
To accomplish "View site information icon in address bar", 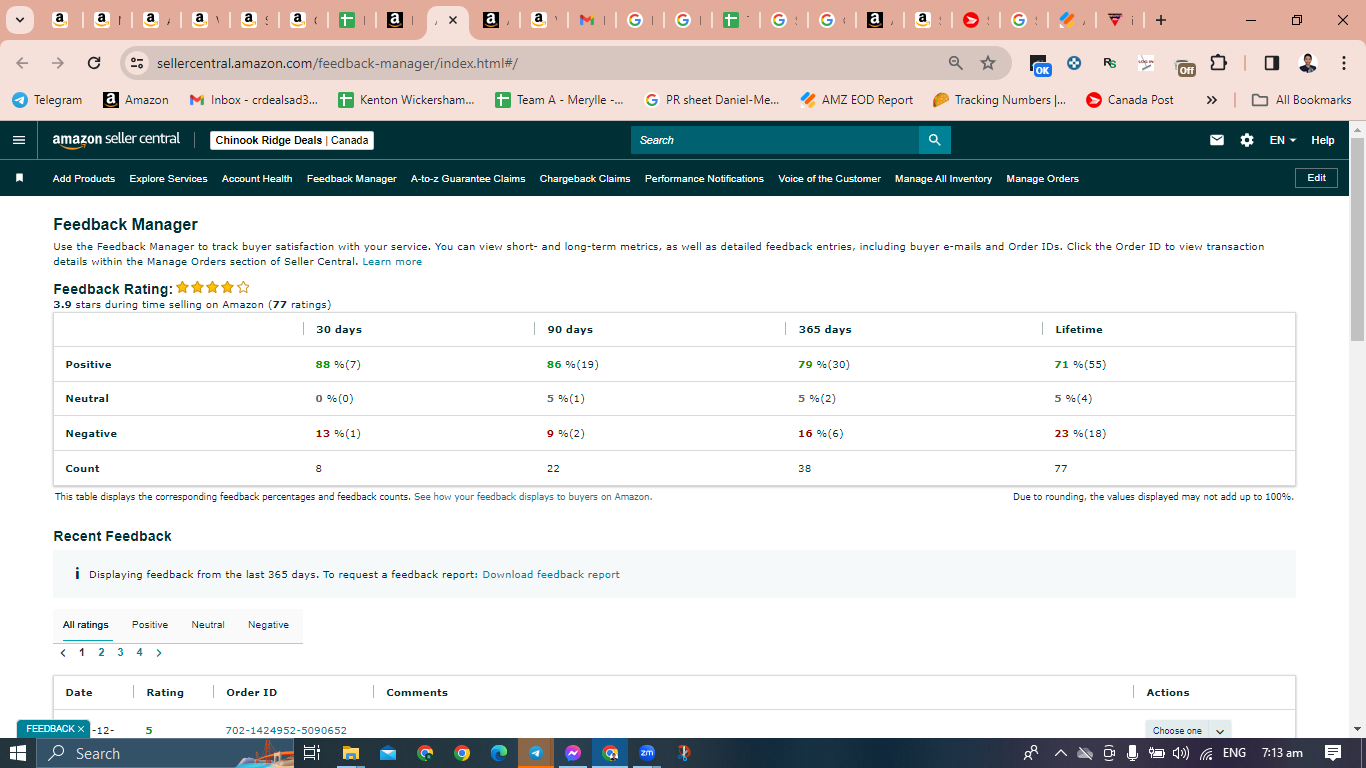I will click(x=138, y=63).
